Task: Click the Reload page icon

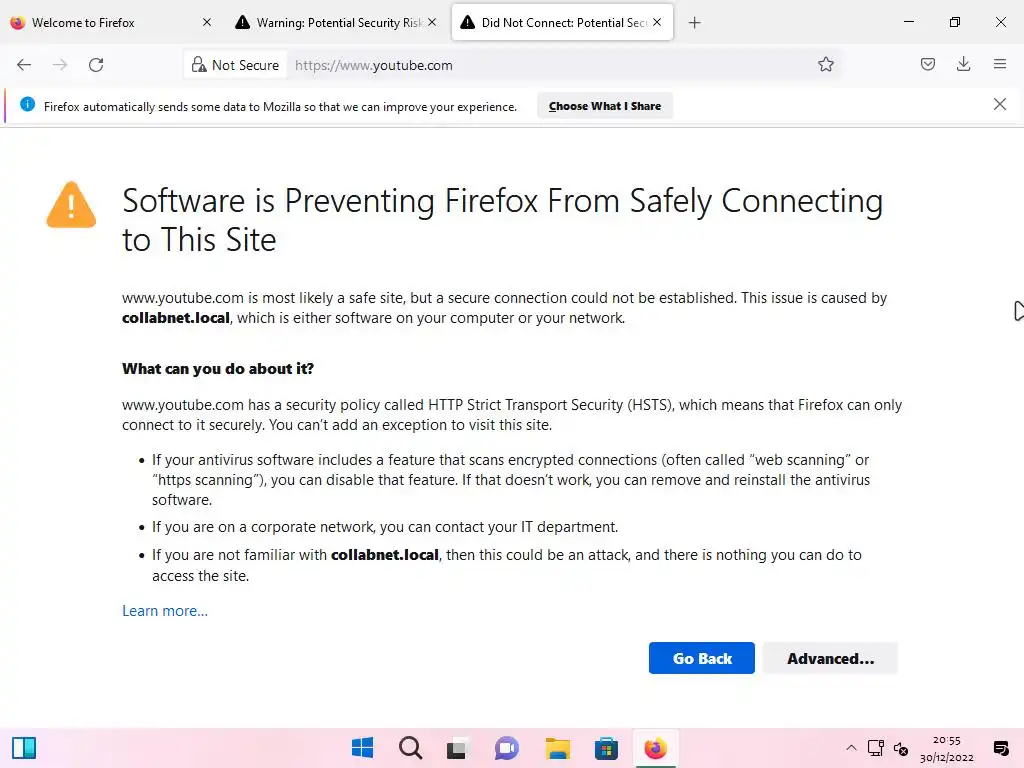Action: [96, 65]
